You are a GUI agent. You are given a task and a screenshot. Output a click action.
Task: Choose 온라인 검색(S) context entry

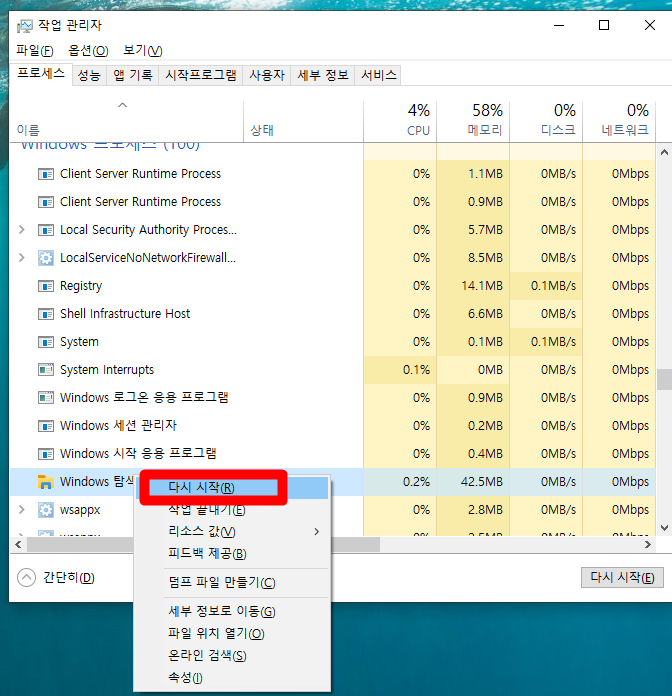(232, 656)
